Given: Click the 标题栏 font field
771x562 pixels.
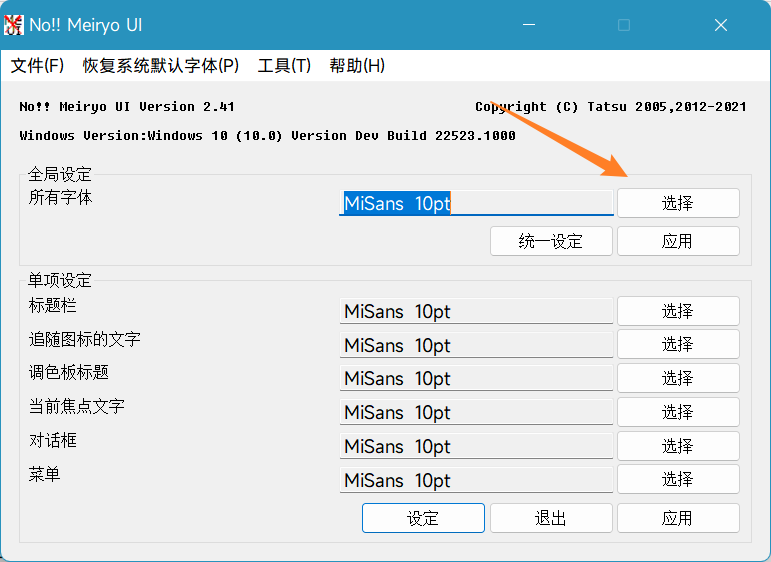Looking at the screenshot, I should click(476, 311).
